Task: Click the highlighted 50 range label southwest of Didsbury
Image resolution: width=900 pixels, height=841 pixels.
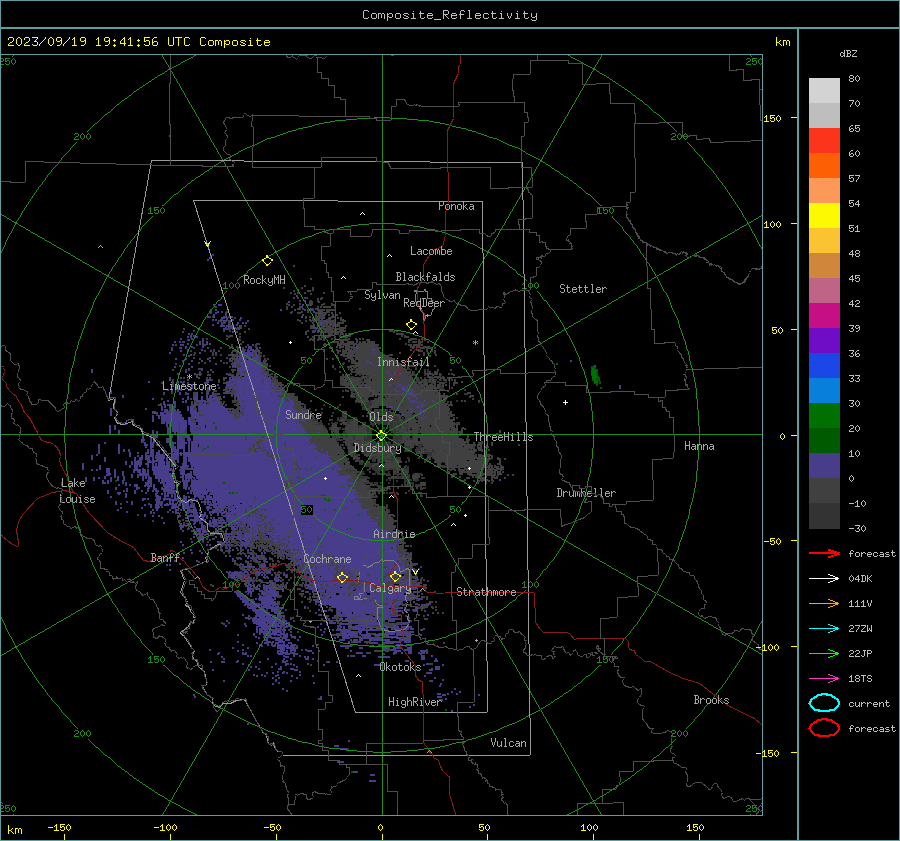Action: tap(307, 510)
